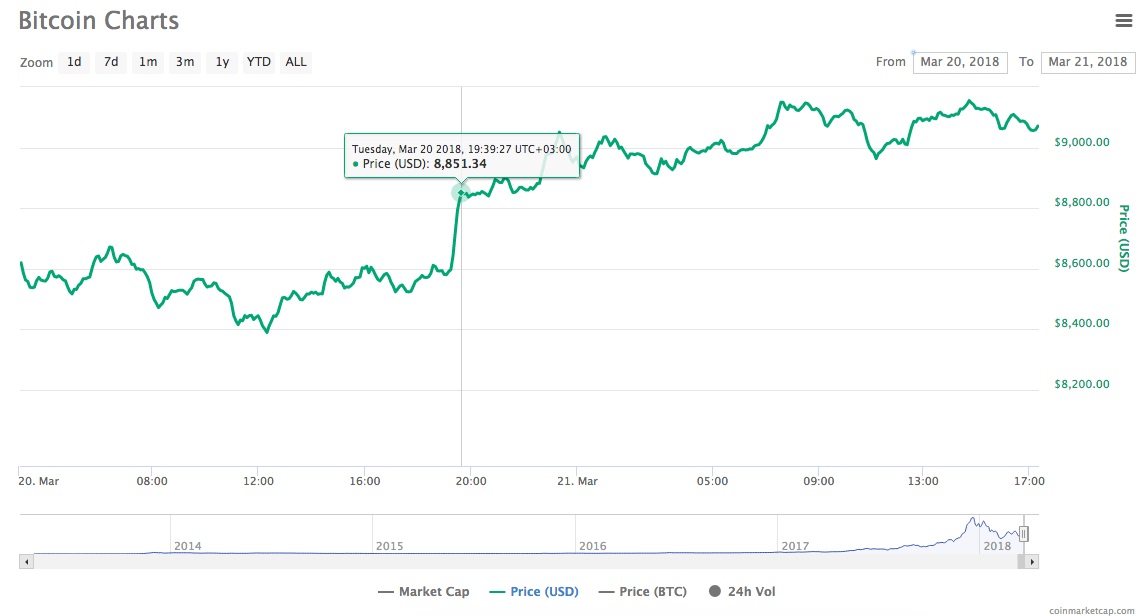The width and height of the screenshot is (1146, 616).
Task: Click the 8,851.34 price tooltip
Action: (x=462, y=156)
